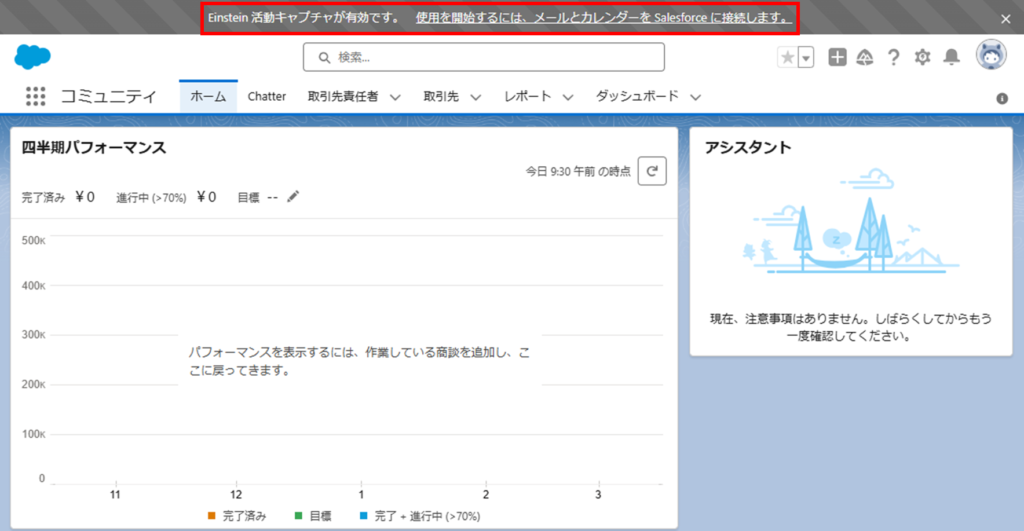Click the コミュニティ app name
This screenshot has width=1024, height=531.
click(108, 97)
